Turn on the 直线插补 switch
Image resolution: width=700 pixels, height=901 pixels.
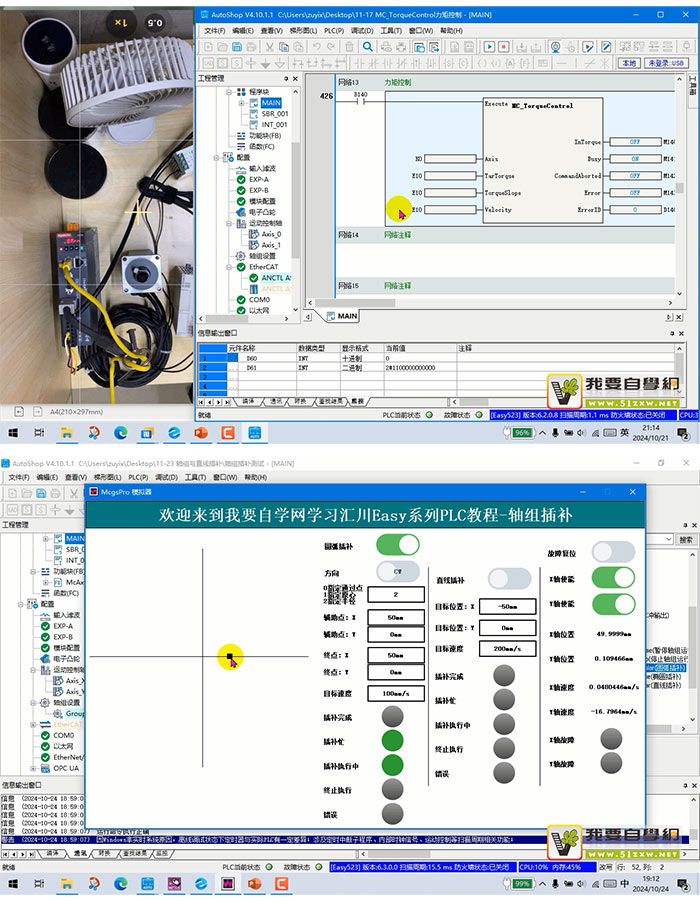click(x=509, y=579)
